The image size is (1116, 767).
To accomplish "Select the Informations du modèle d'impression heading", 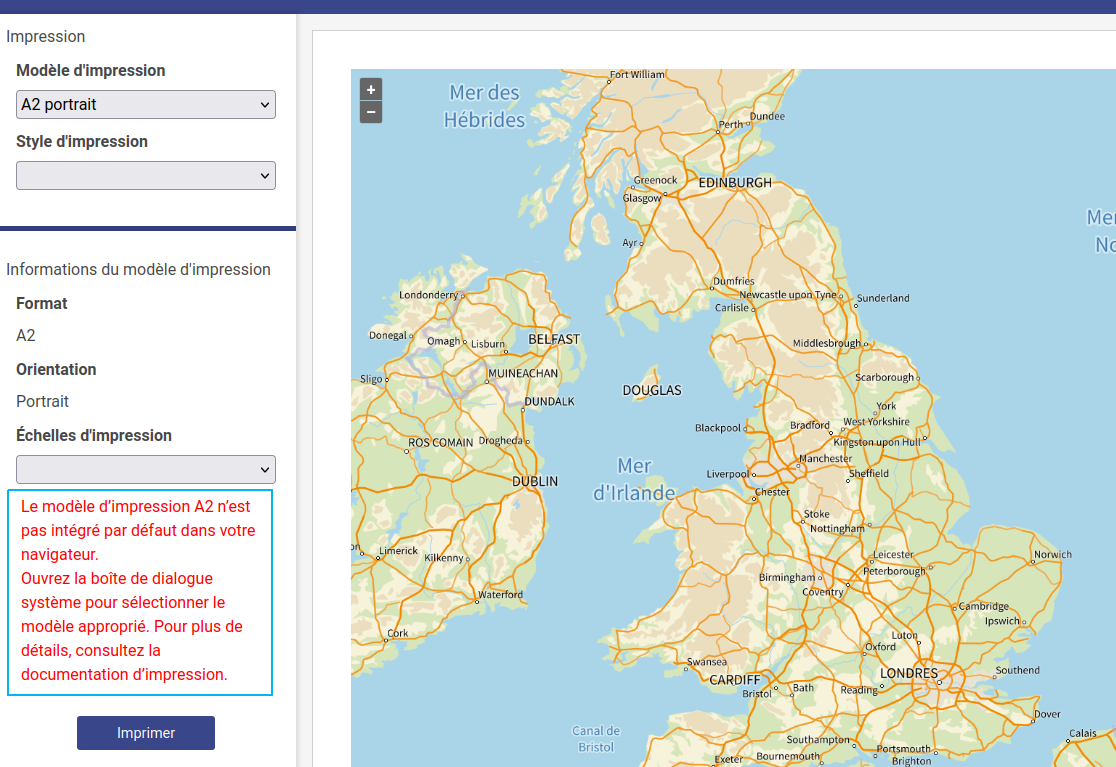I will [x=138, y=269].
